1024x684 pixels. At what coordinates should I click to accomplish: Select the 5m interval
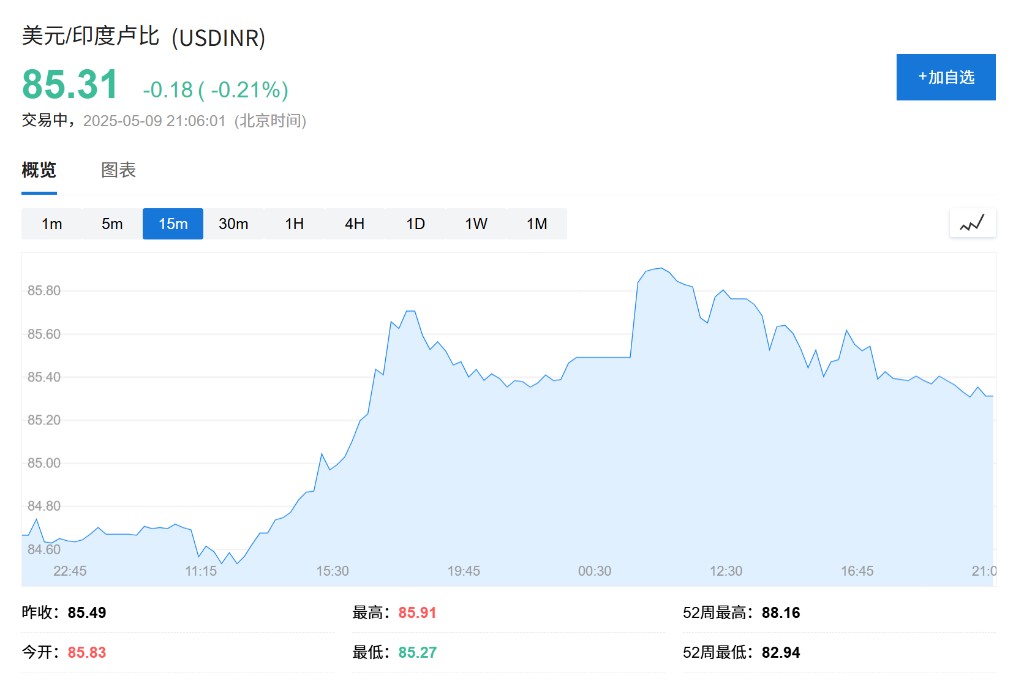112,224
